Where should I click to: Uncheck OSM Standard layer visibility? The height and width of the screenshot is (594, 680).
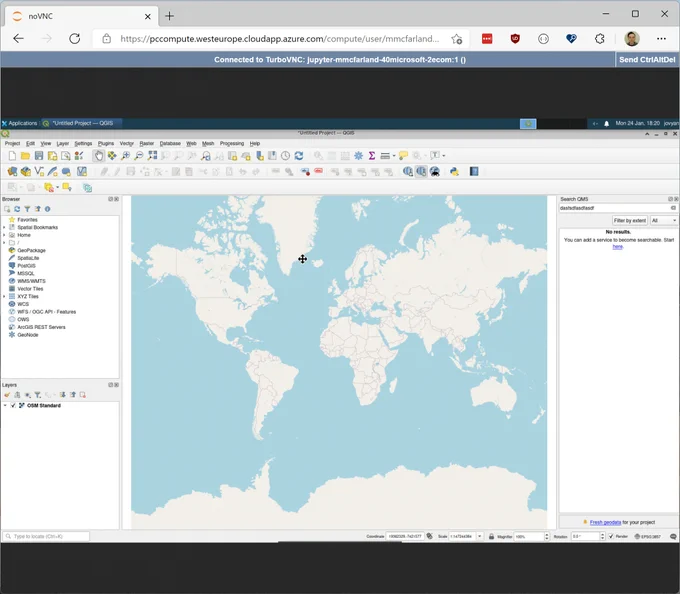(x=13, y=405)
